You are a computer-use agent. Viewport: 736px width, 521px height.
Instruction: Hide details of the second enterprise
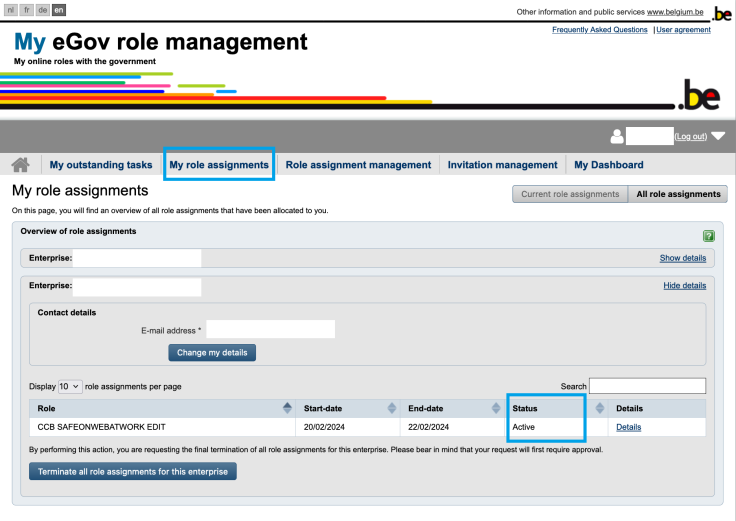684,285
